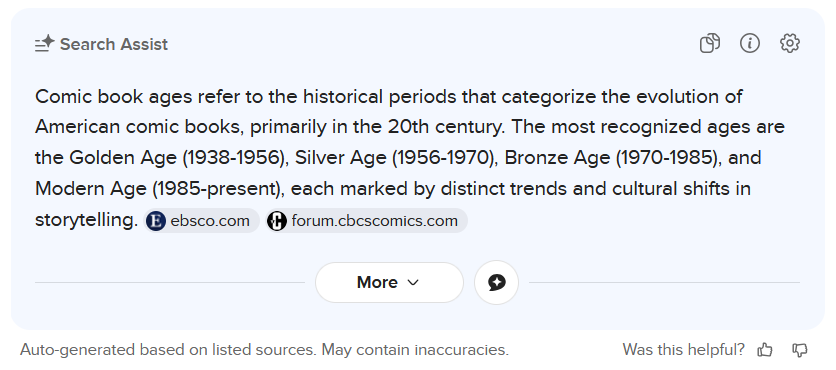
Task: Give thumbs up for helpful answer
Action: tap(765, 350)
